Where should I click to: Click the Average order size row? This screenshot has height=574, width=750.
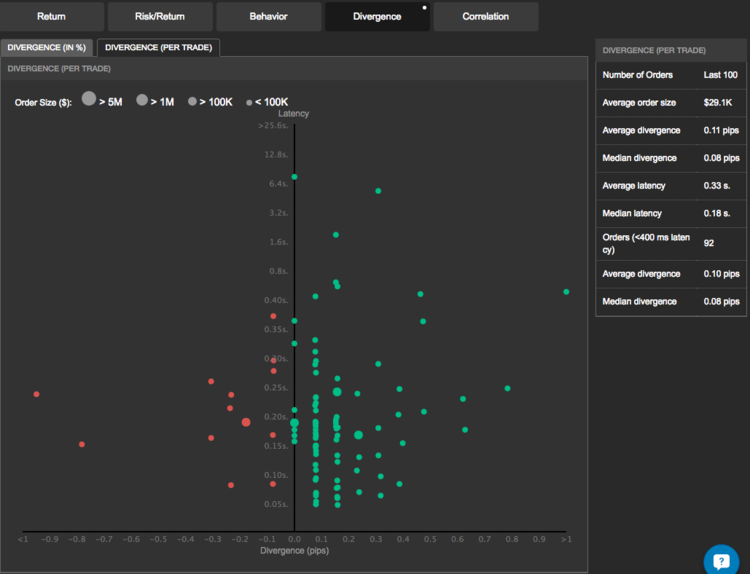[670, 103]
